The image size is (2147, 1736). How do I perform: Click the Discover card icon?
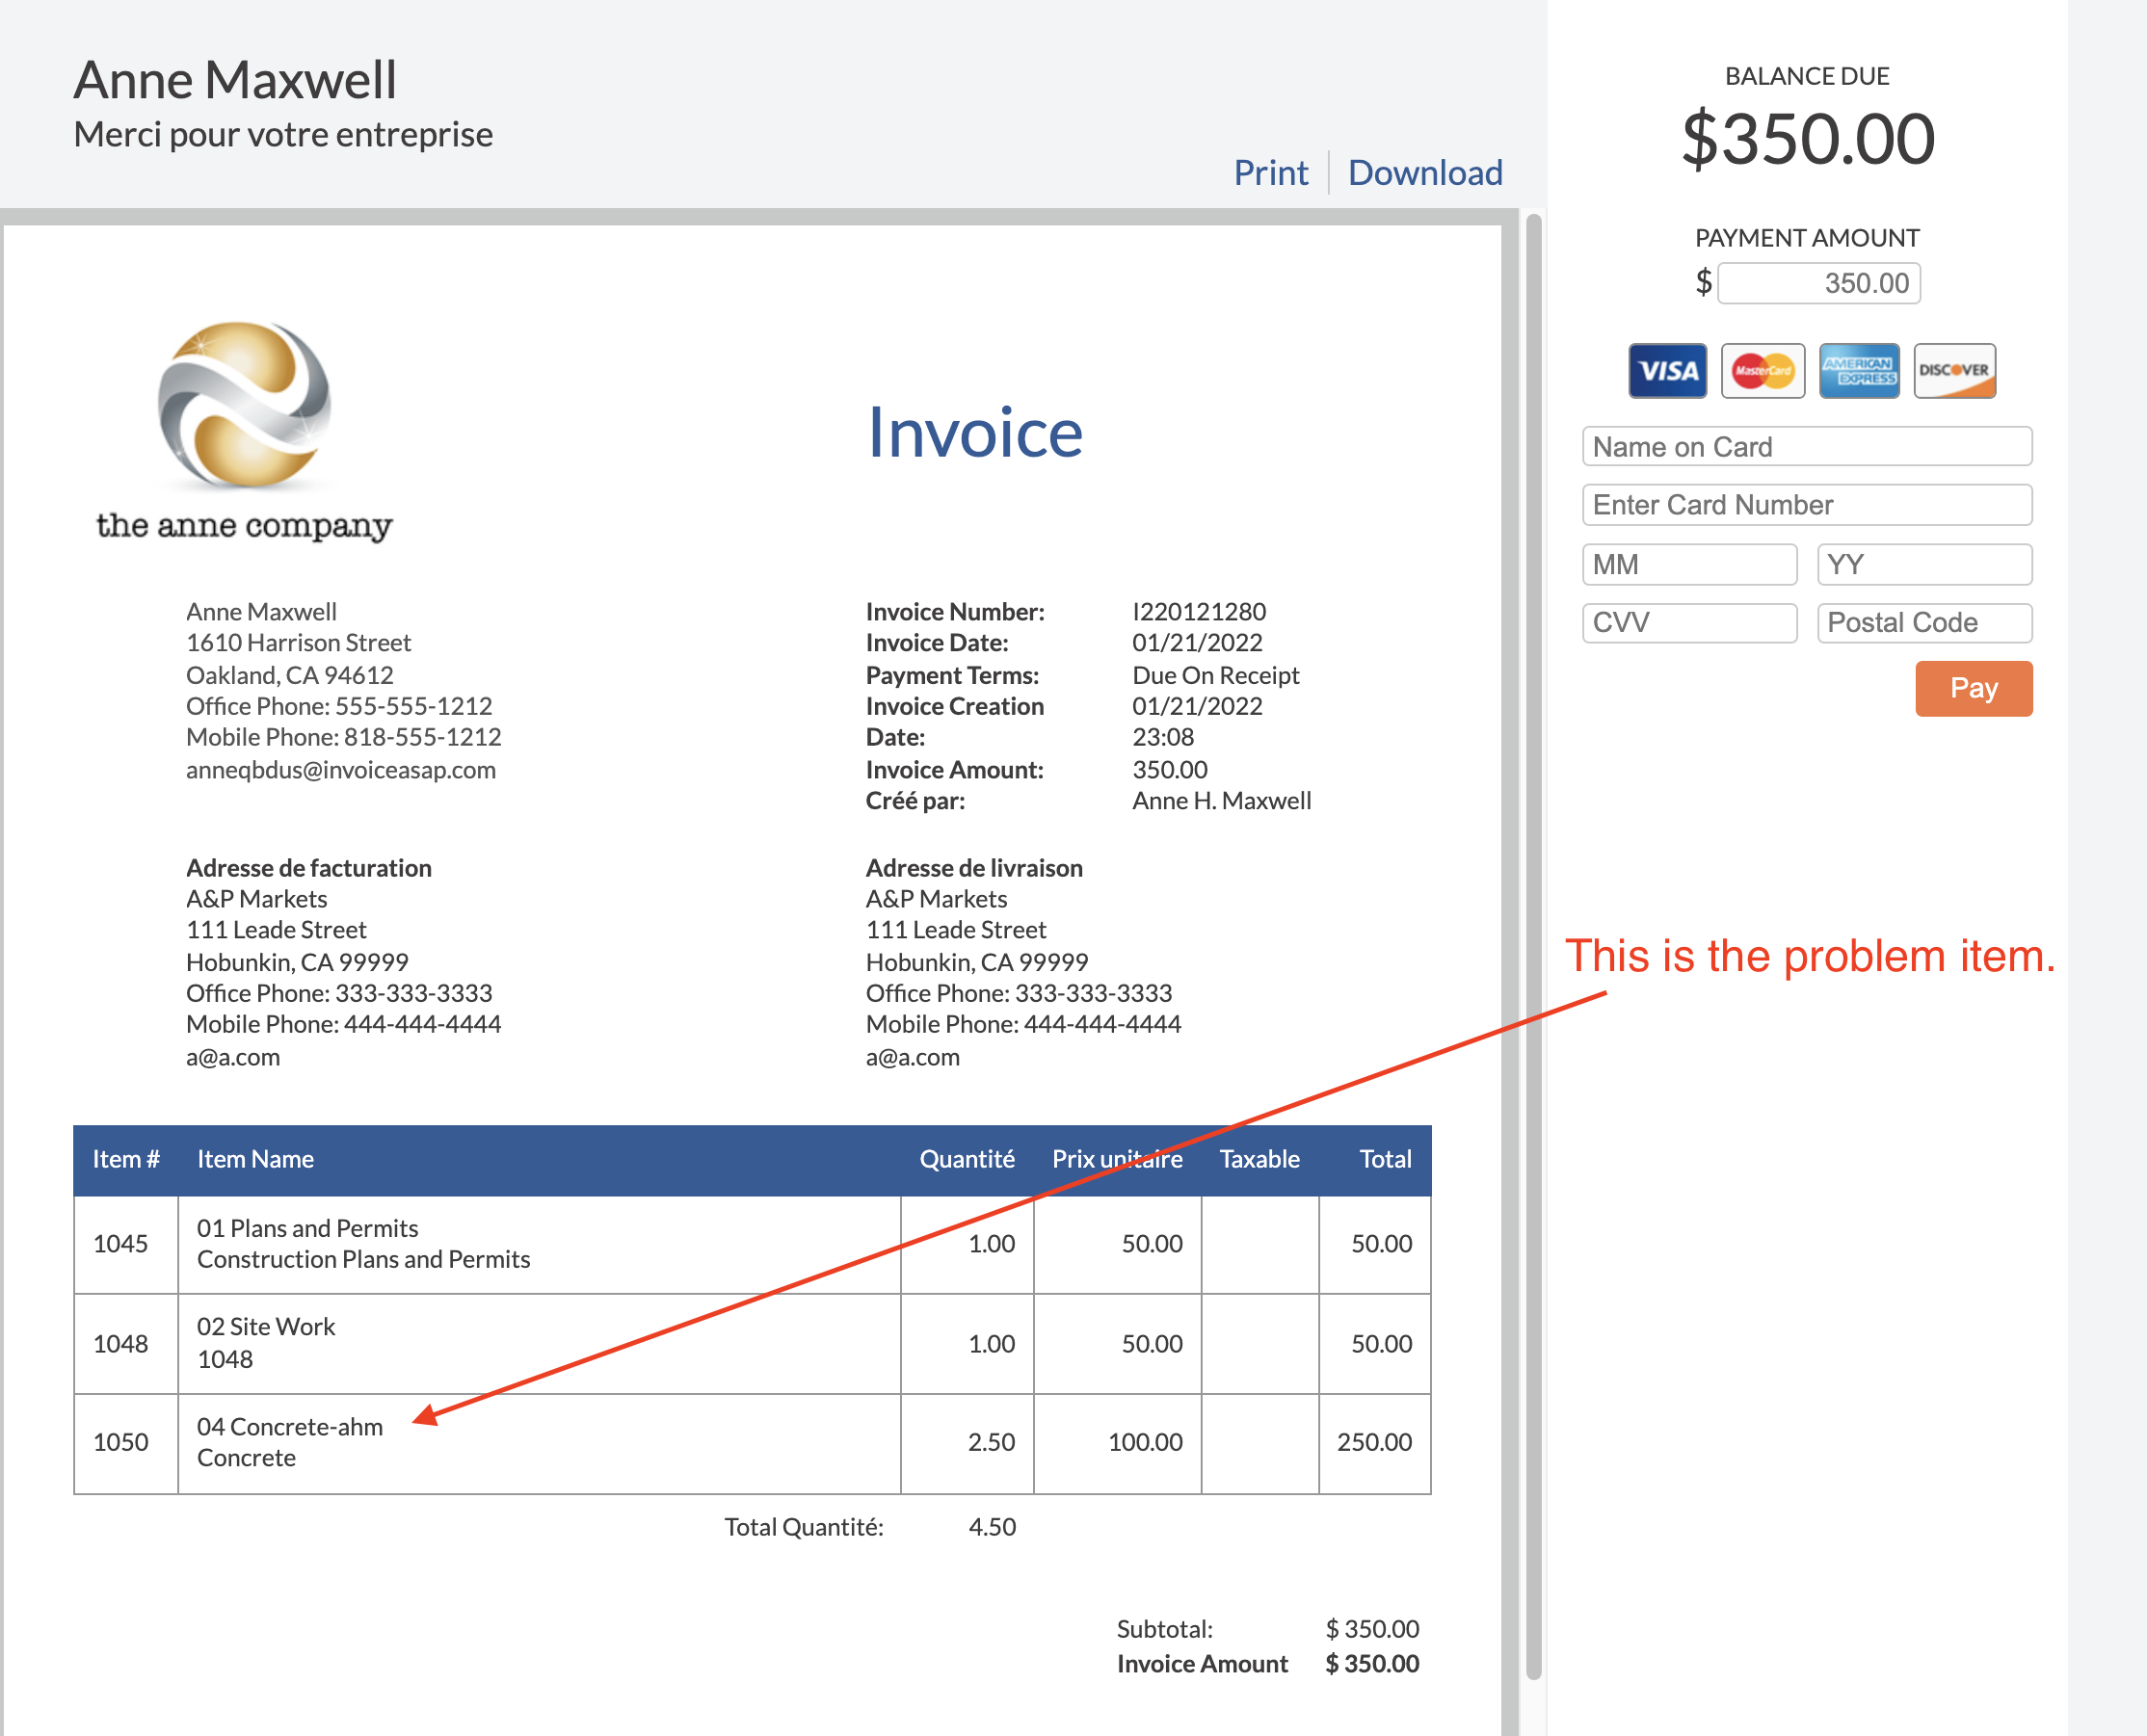pyautogui.click(x=1954, y=371)
